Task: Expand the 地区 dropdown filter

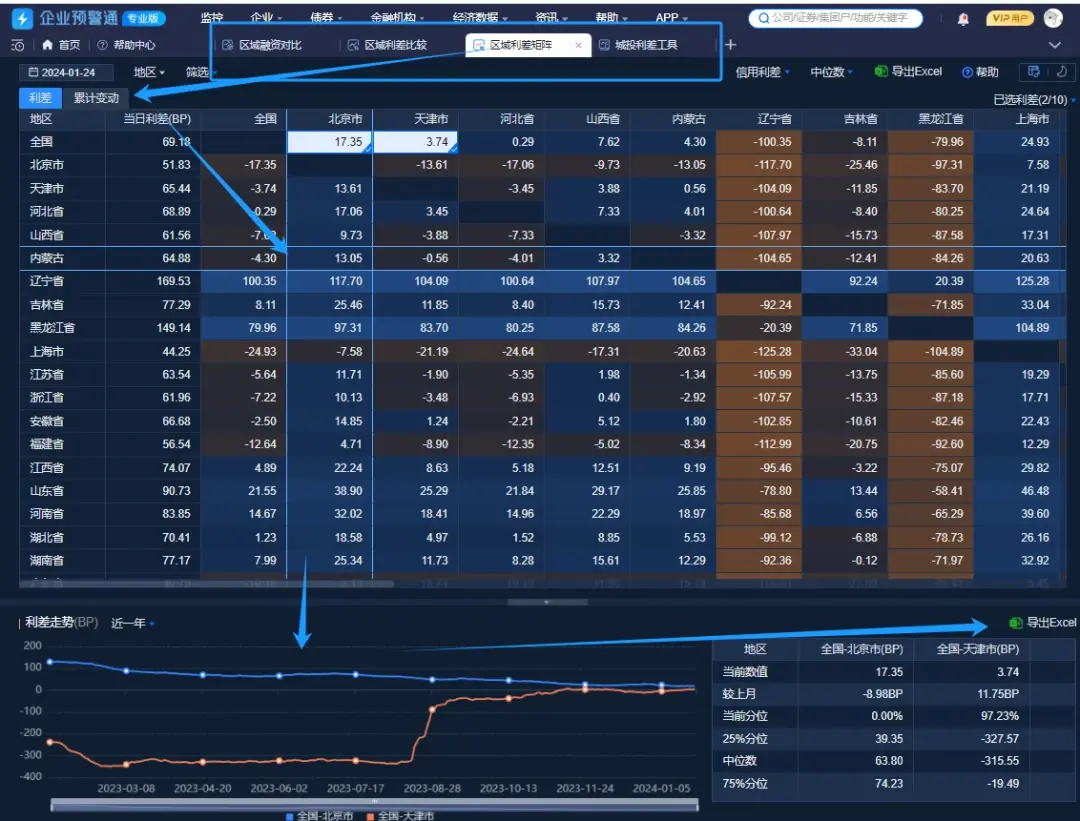Action: click(x=149, y=72)
